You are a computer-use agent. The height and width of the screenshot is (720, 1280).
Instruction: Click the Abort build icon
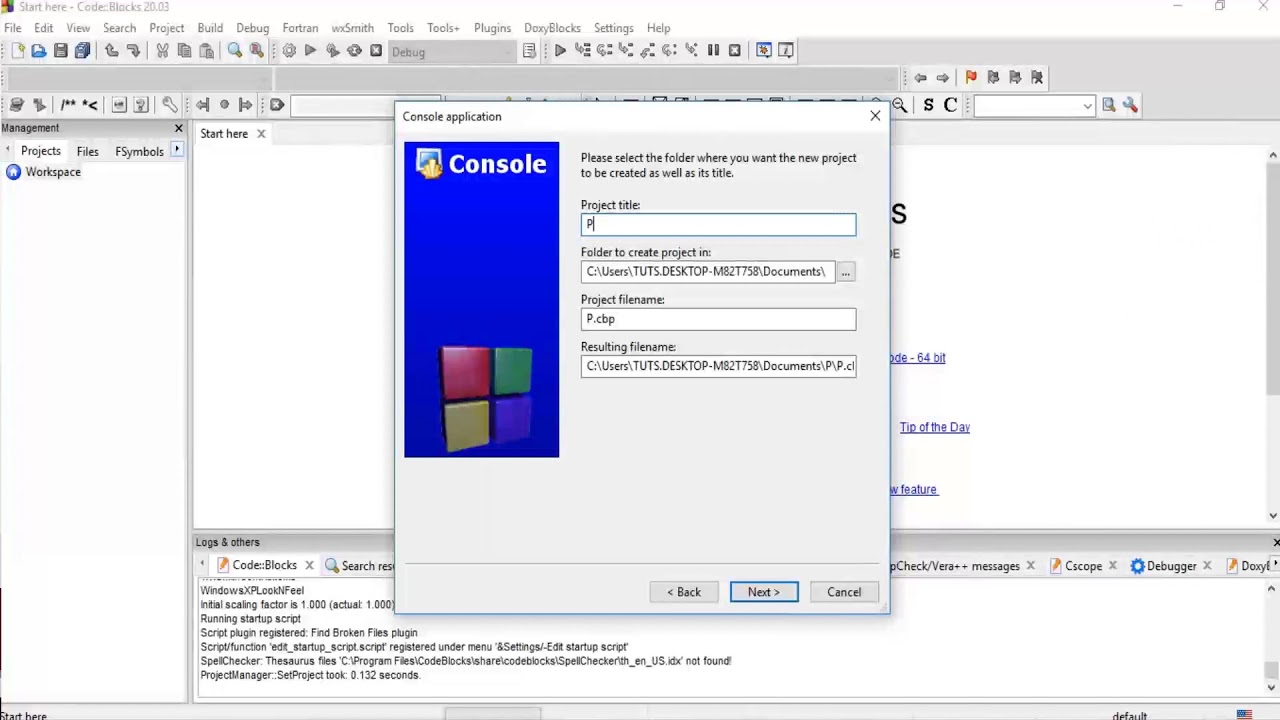click(x=376, y=51)
